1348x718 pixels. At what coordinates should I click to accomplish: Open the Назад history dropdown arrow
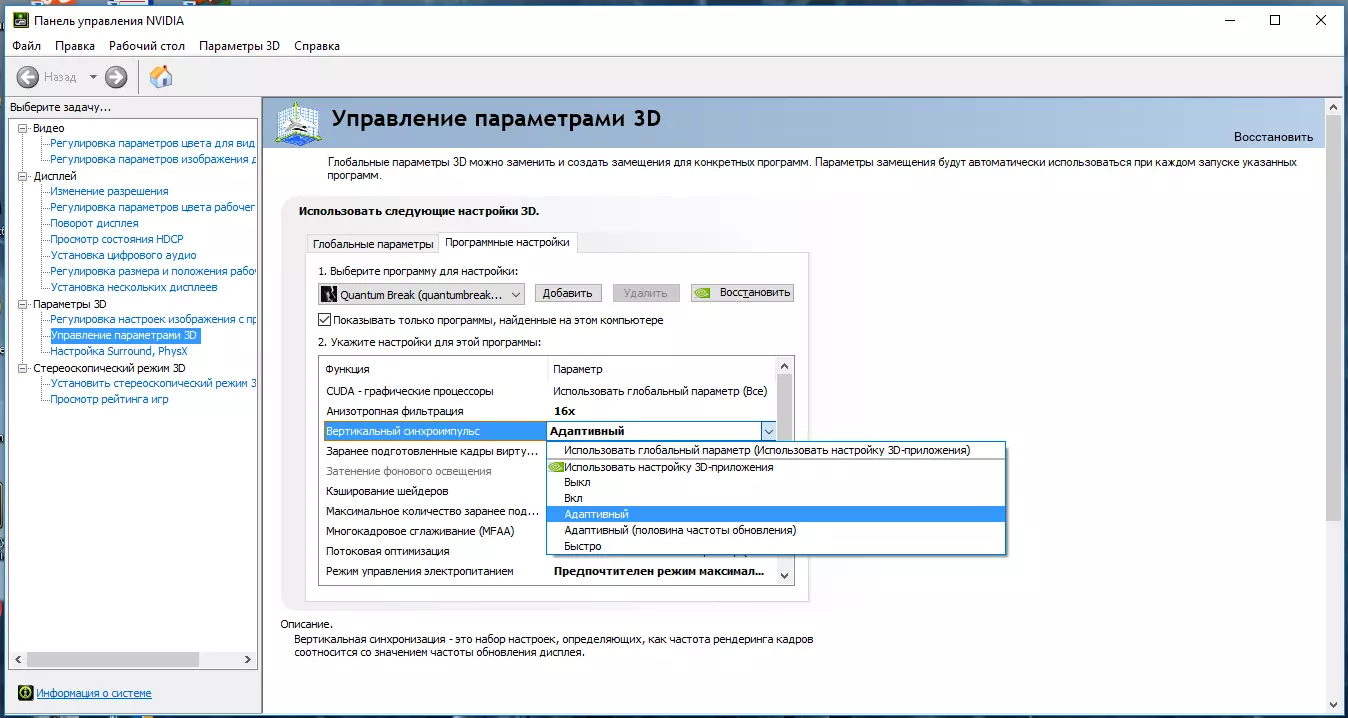click(93, 77)
